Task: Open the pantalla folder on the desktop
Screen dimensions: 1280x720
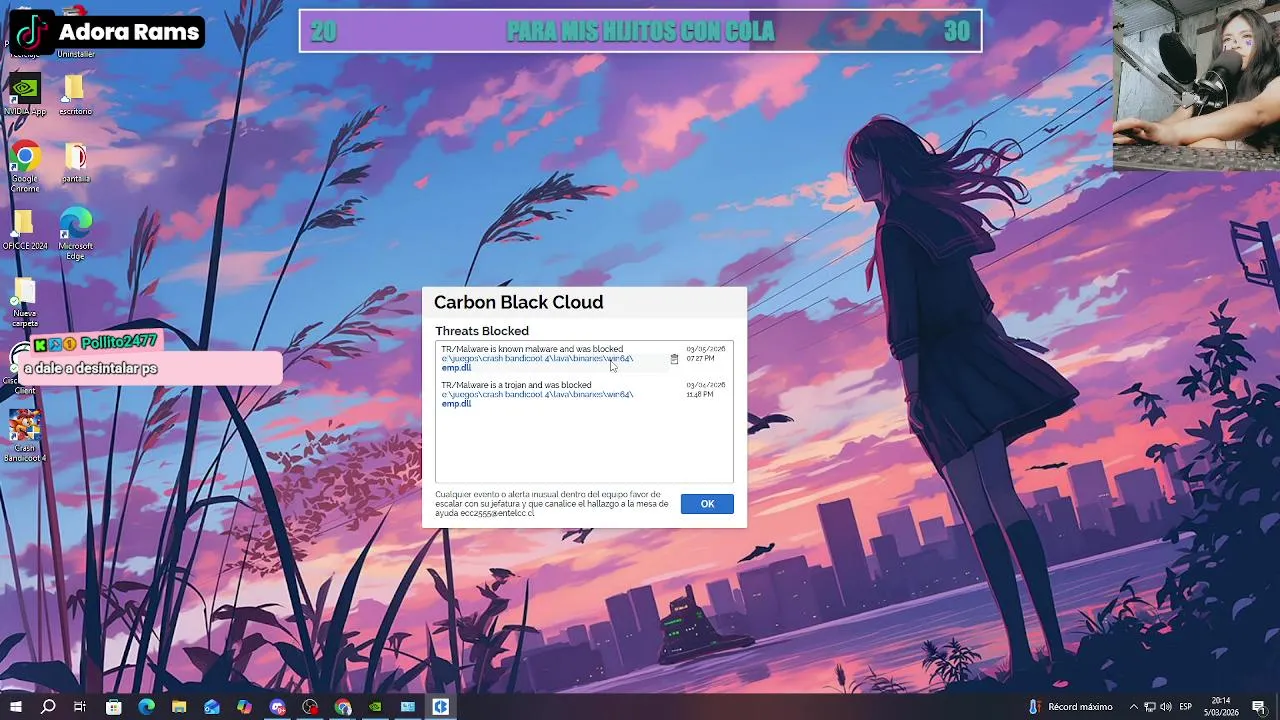Action: (75, 163)
